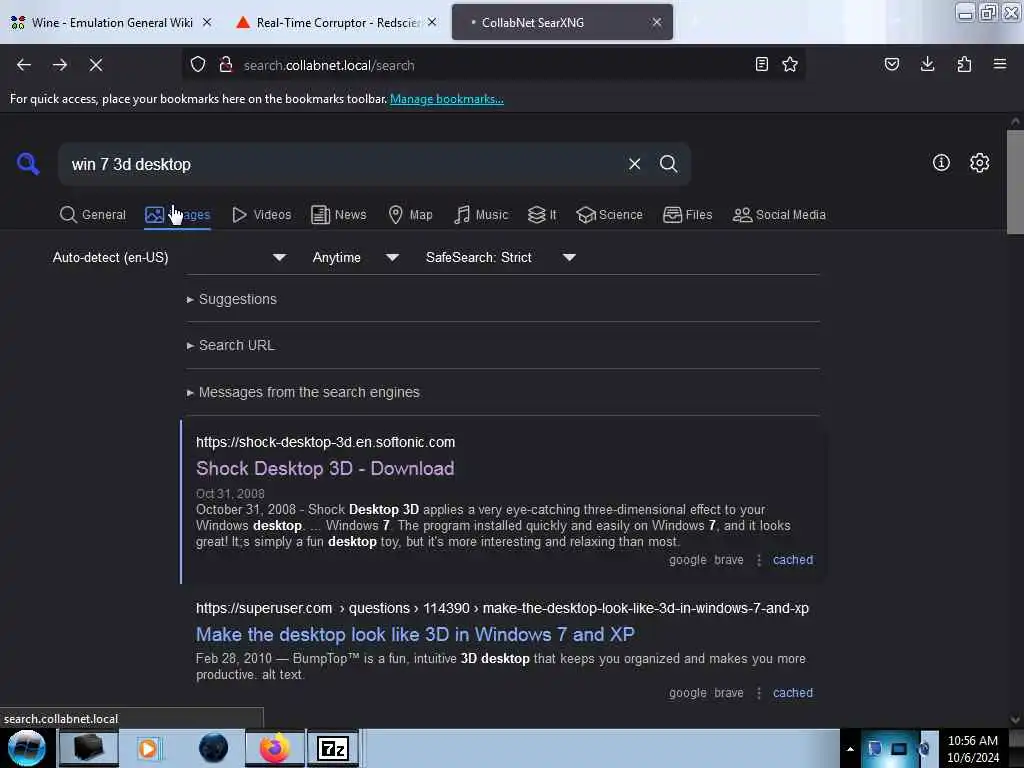
Task: Open more options for Shock Desktop result
Action: click(x=759, y=560)
